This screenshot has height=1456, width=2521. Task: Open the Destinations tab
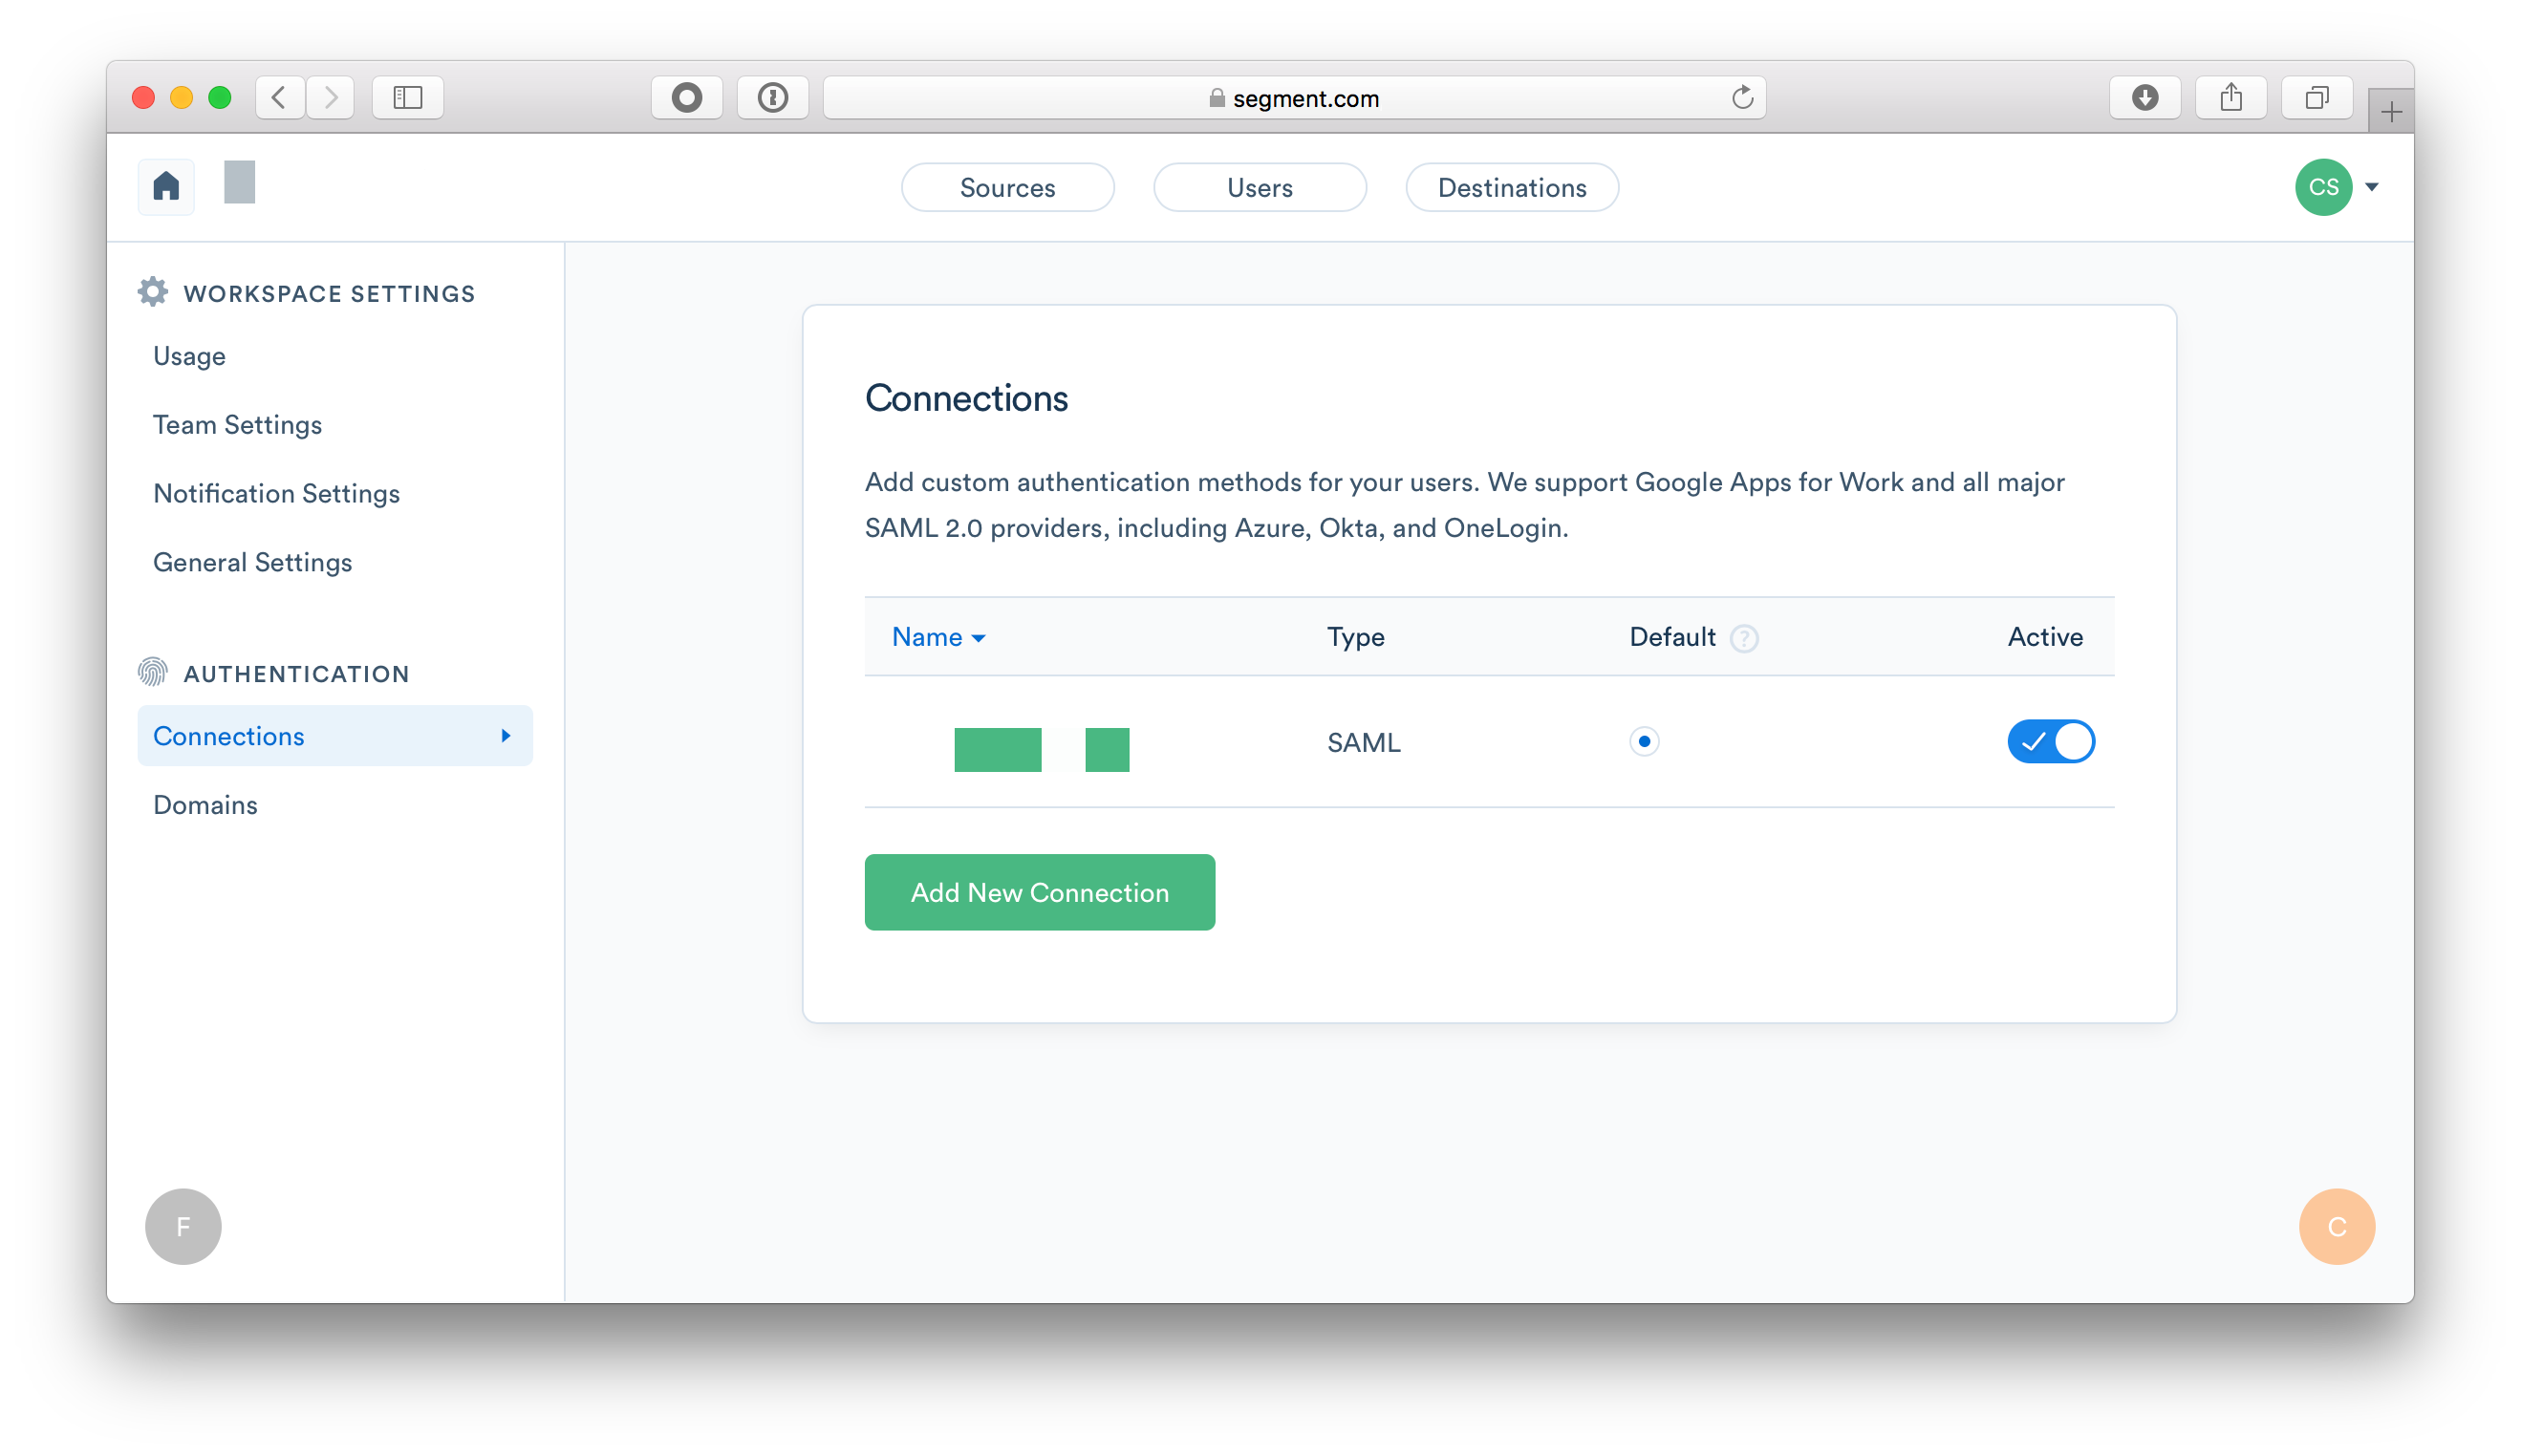[x=1511, y=187]
